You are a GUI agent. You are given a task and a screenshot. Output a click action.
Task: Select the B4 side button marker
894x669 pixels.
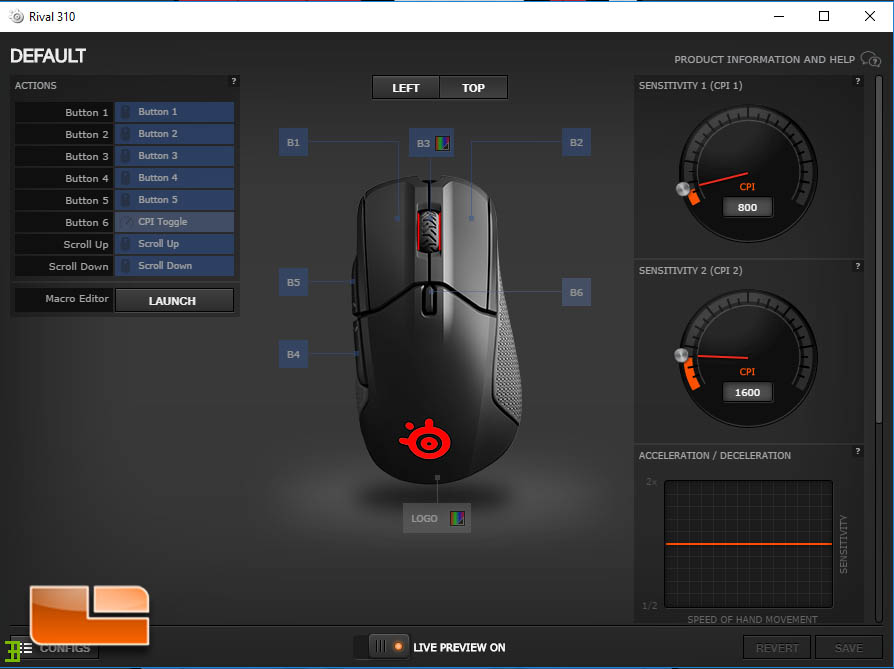pyautogui.click(x=293, y=354)
